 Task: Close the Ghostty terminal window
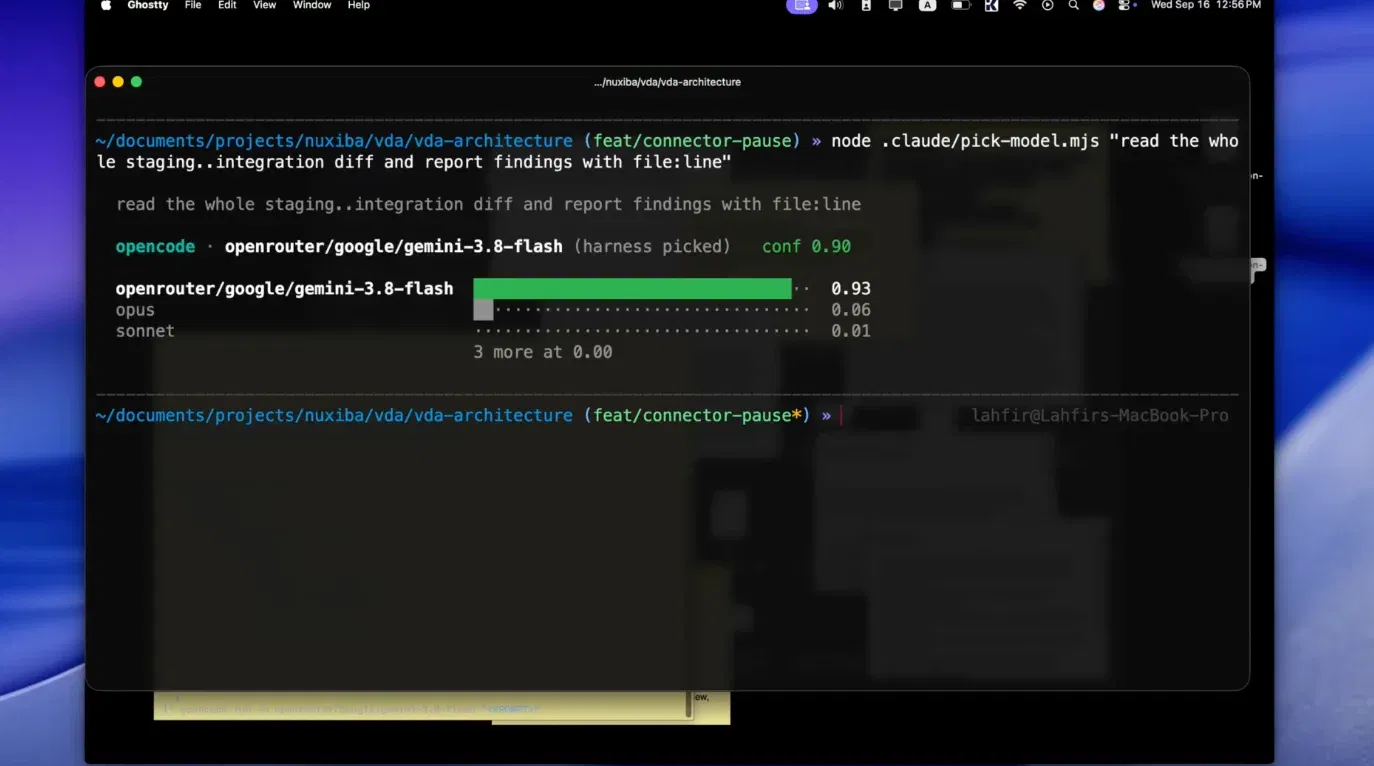100,82
